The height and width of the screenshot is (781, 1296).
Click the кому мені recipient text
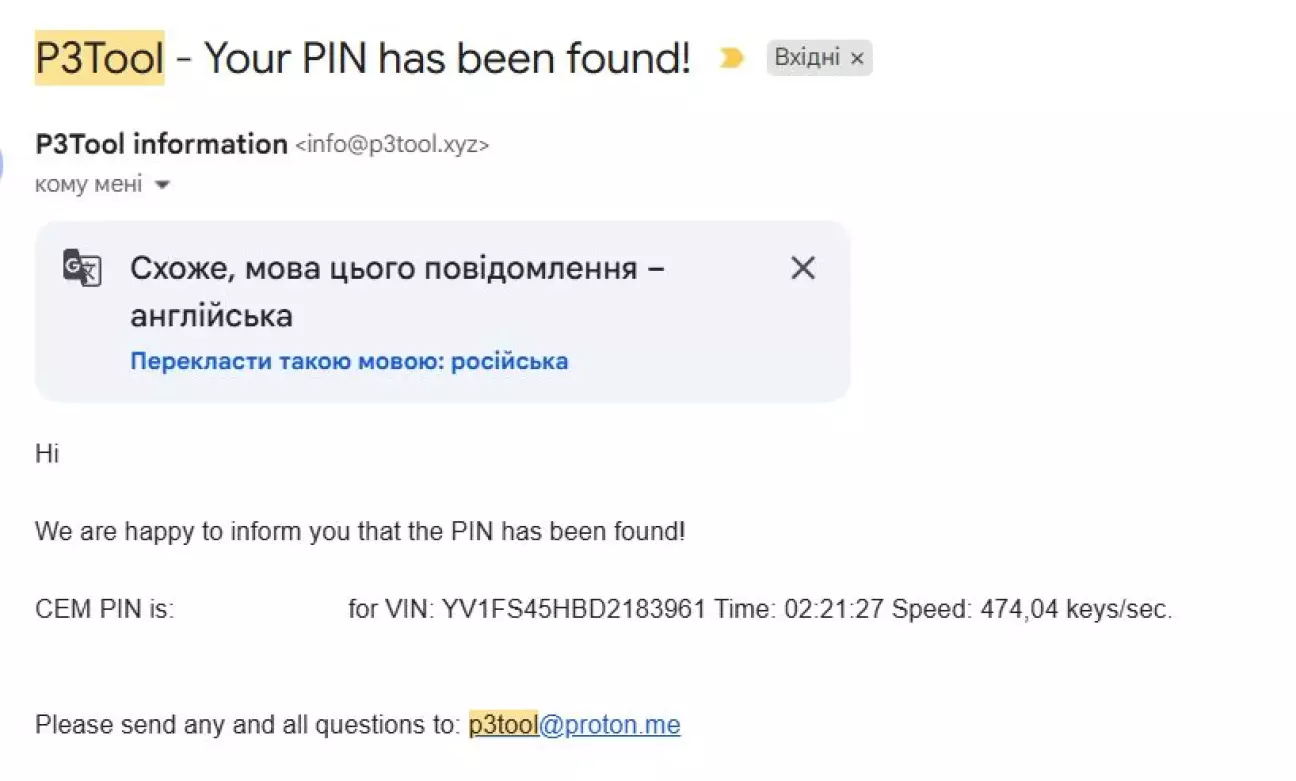click(88, 185)
